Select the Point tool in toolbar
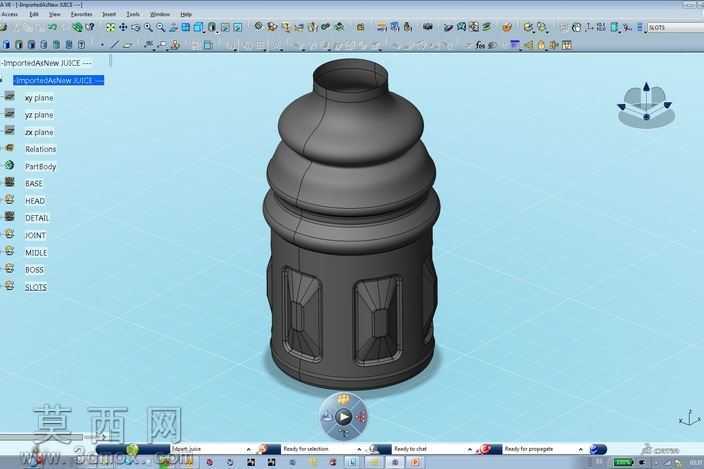Viewport: 704px width, 469px height. (102, 45)
